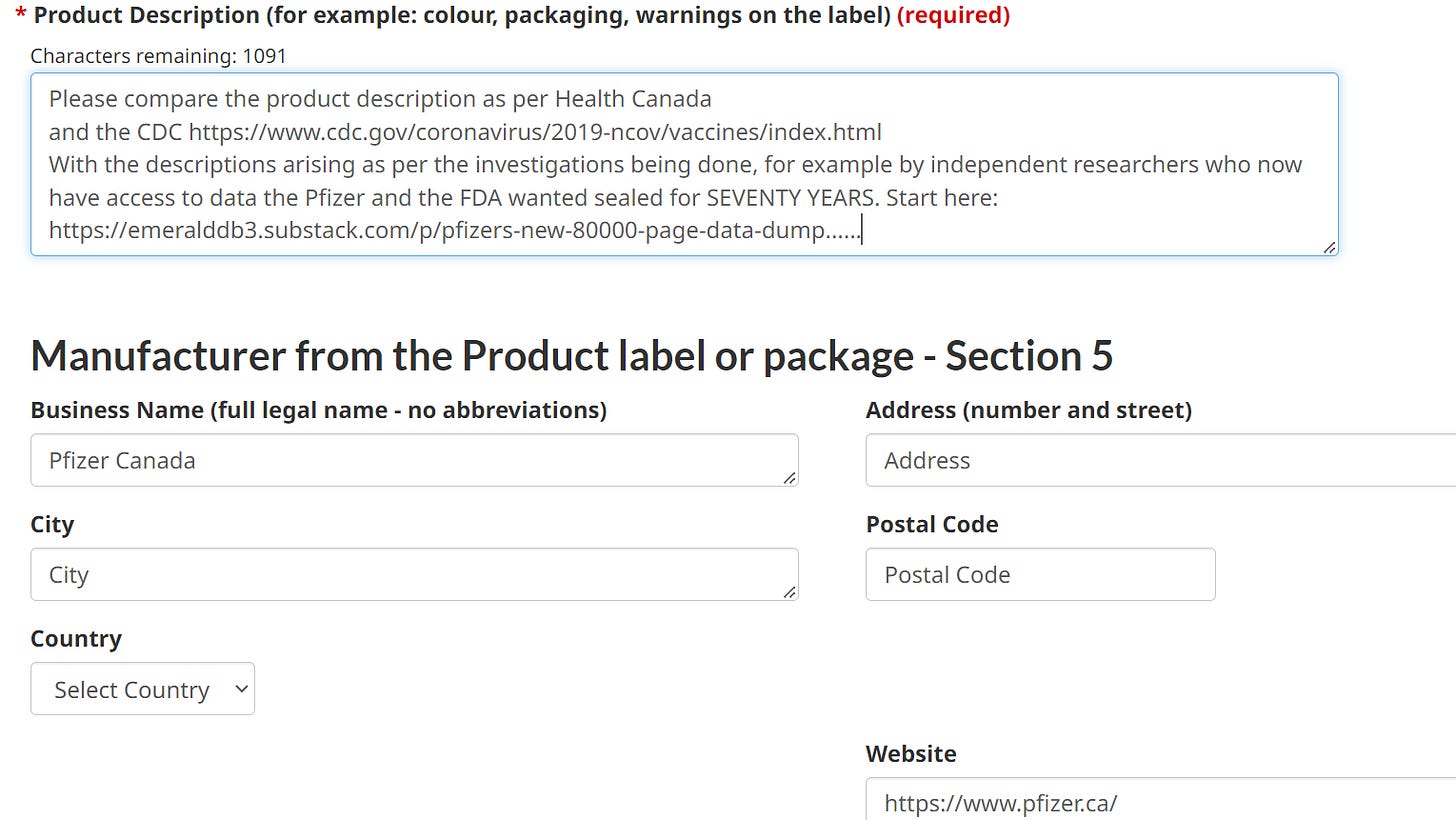
Task: Click the Country label above dropdown
Action: click(x=76, y=638)
